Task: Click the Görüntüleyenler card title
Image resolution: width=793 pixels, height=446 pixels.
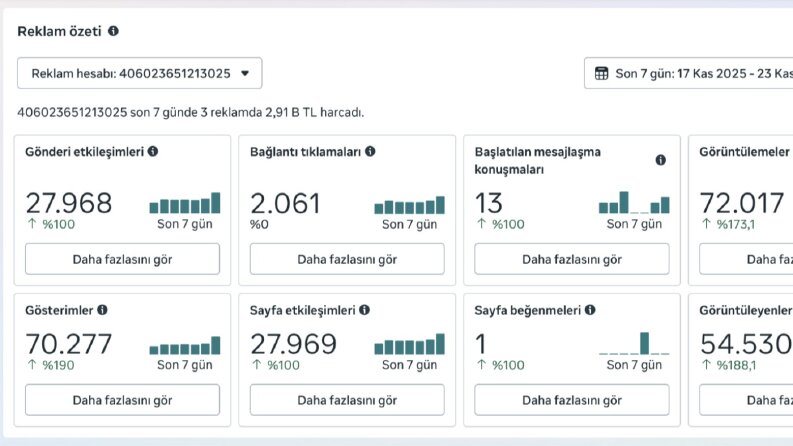Action: pyautogui.click(x=746, y=310)
